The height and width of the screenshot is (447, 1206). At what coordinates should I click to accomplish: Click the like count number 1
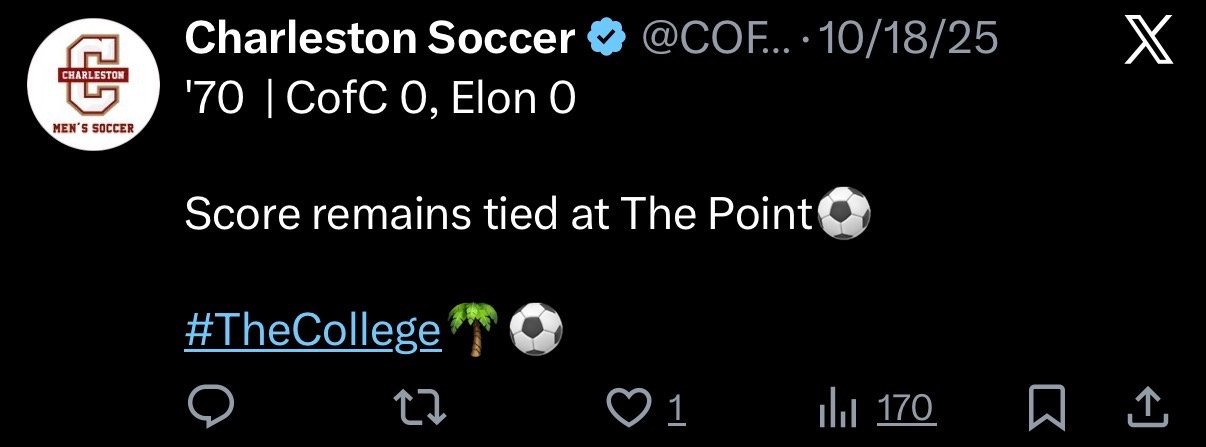pos(675,408)
